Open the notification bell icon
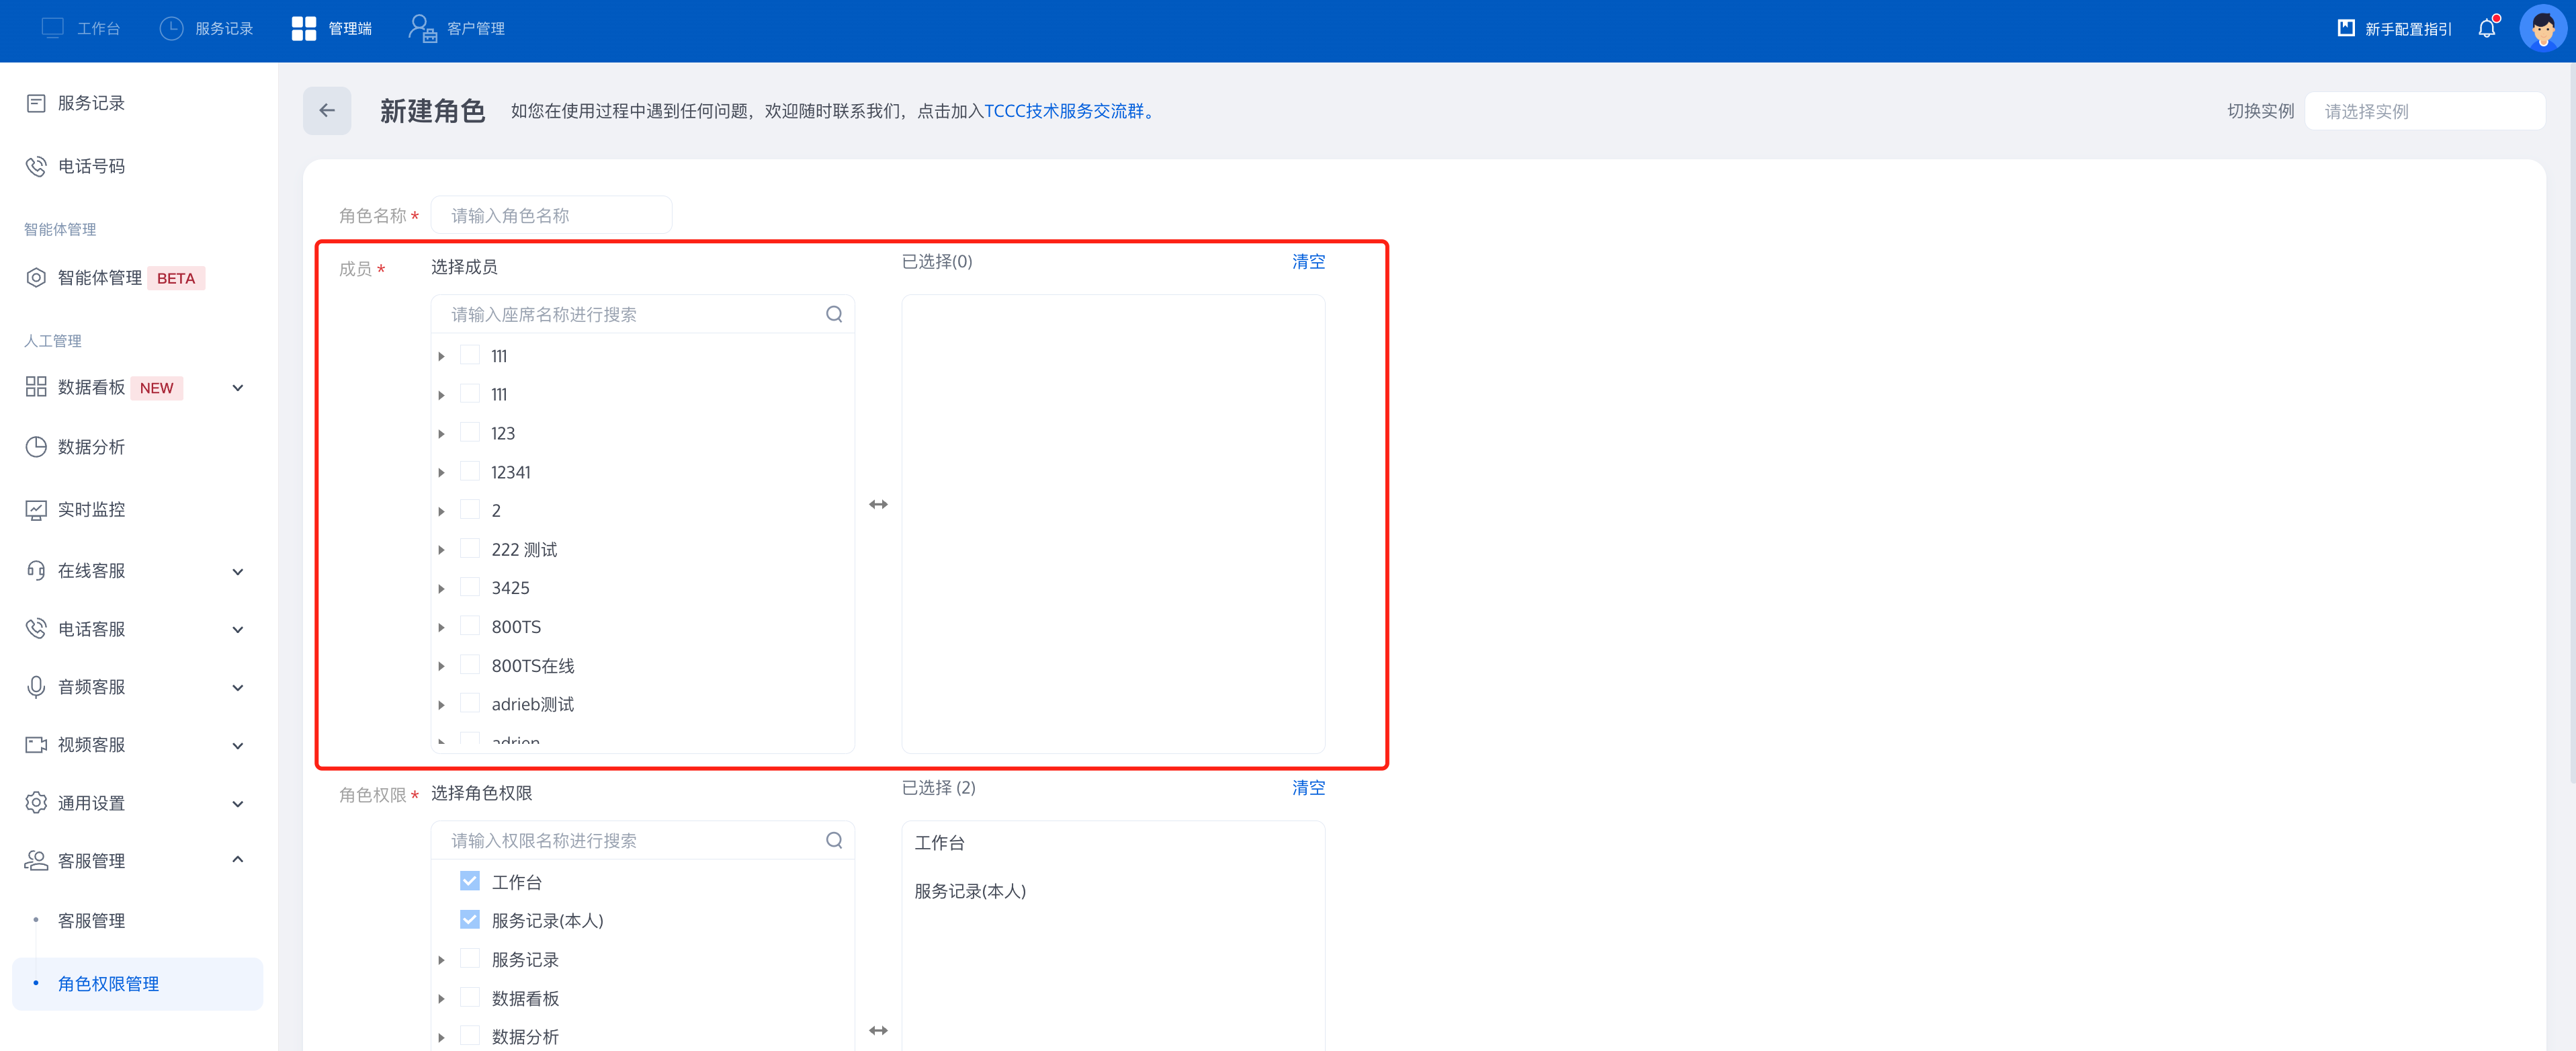Viewport: 2576px width, 1051px height. 2487,28
